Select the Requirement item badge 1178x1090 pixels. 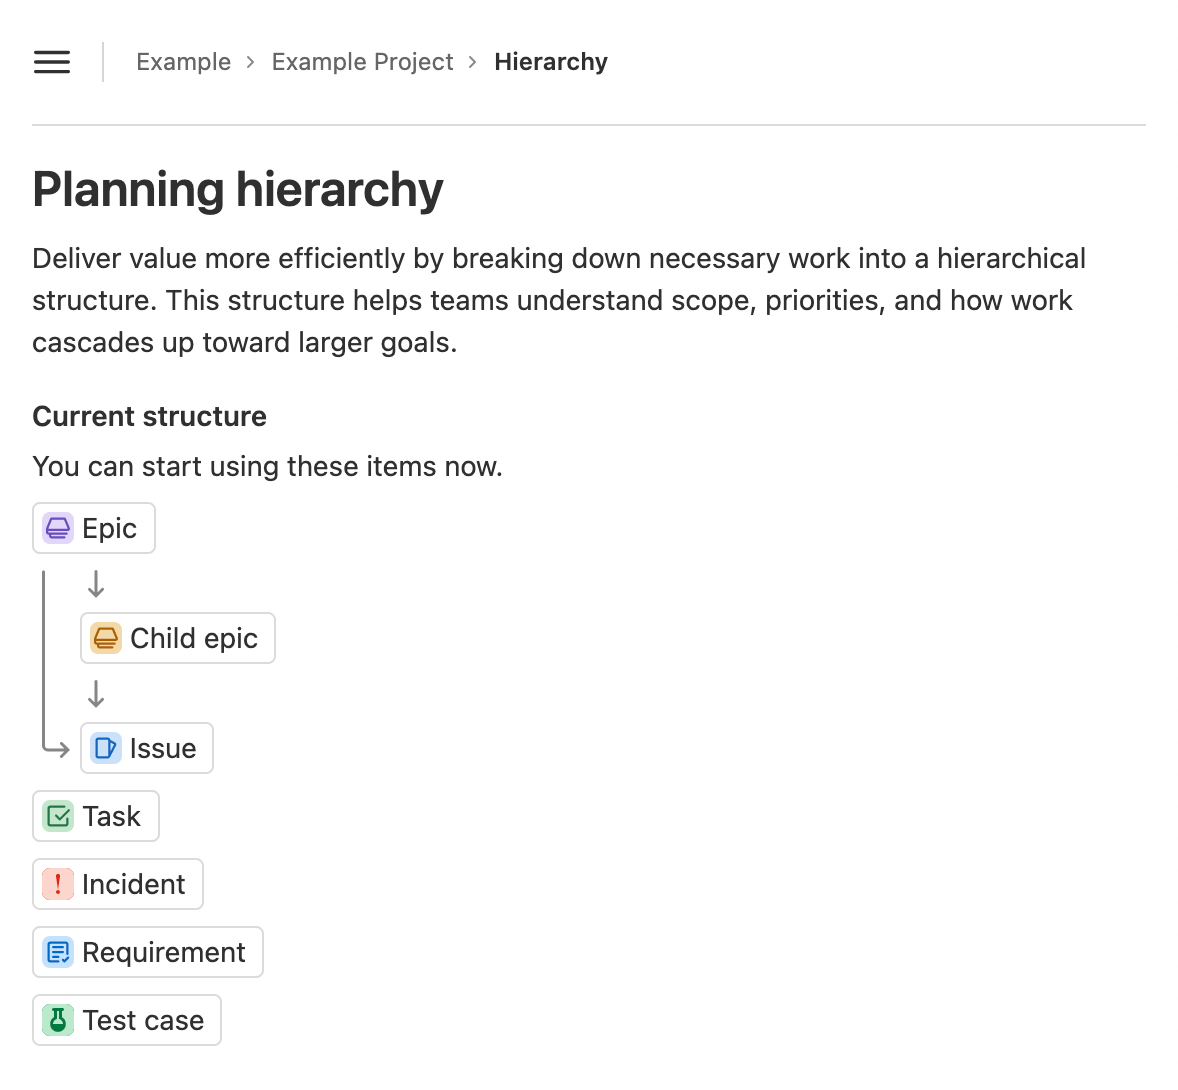click(x=147, y=952)
